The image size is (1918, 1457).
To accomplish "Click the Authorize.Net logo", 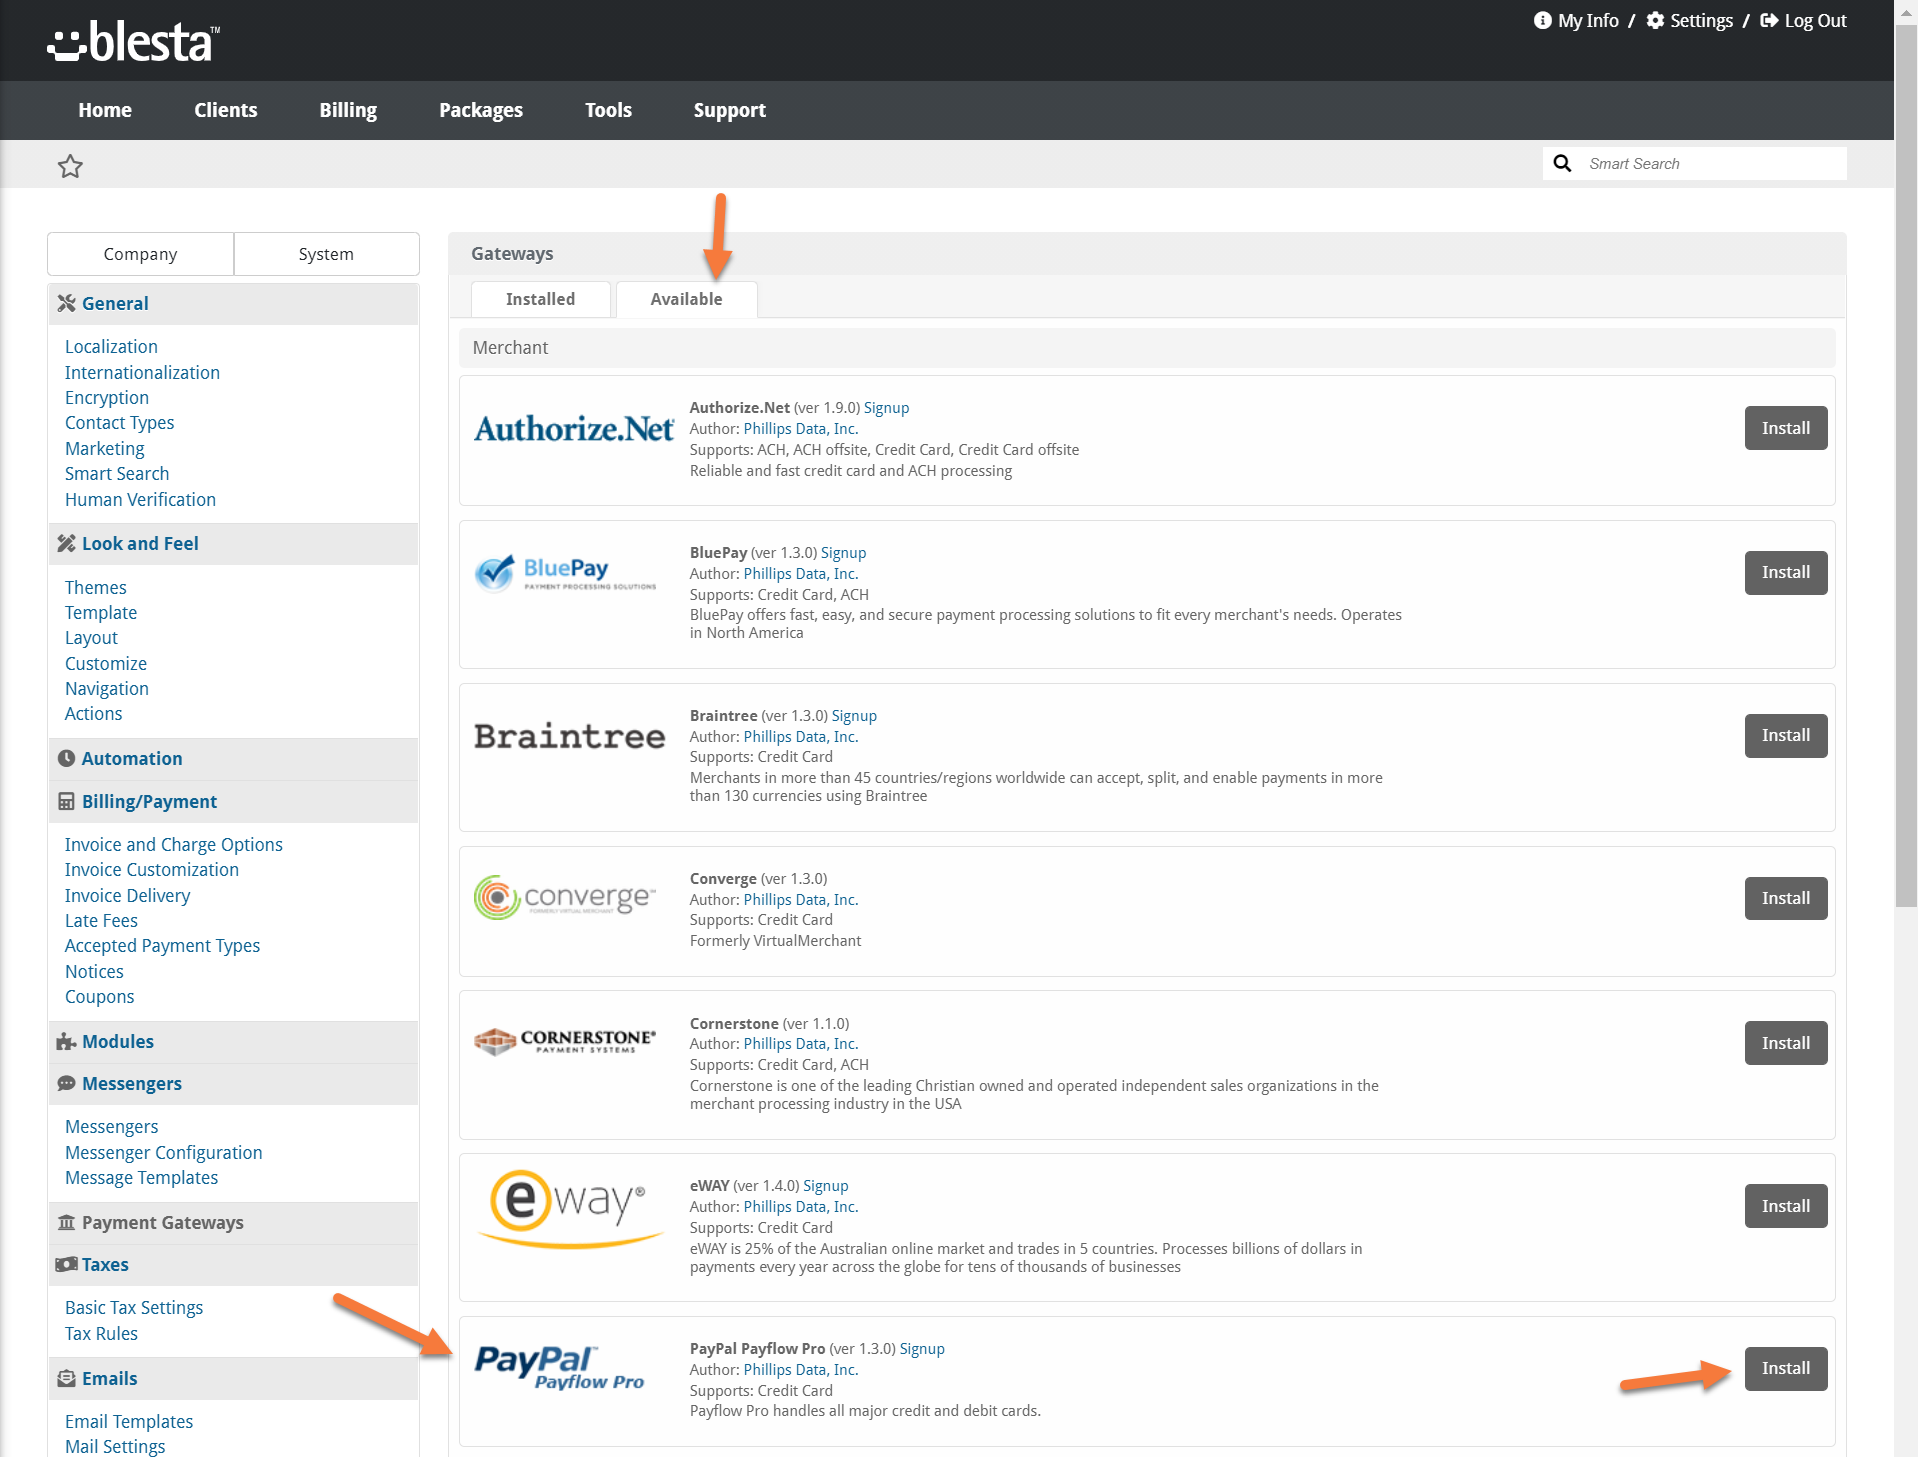I will click(x=574, y=429).
